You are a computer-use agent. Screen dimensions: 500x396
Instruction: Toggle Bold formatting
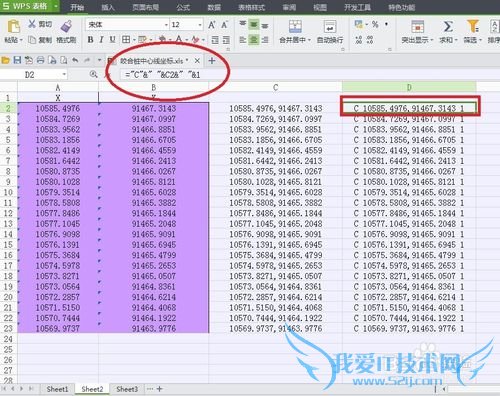[90, 40]
